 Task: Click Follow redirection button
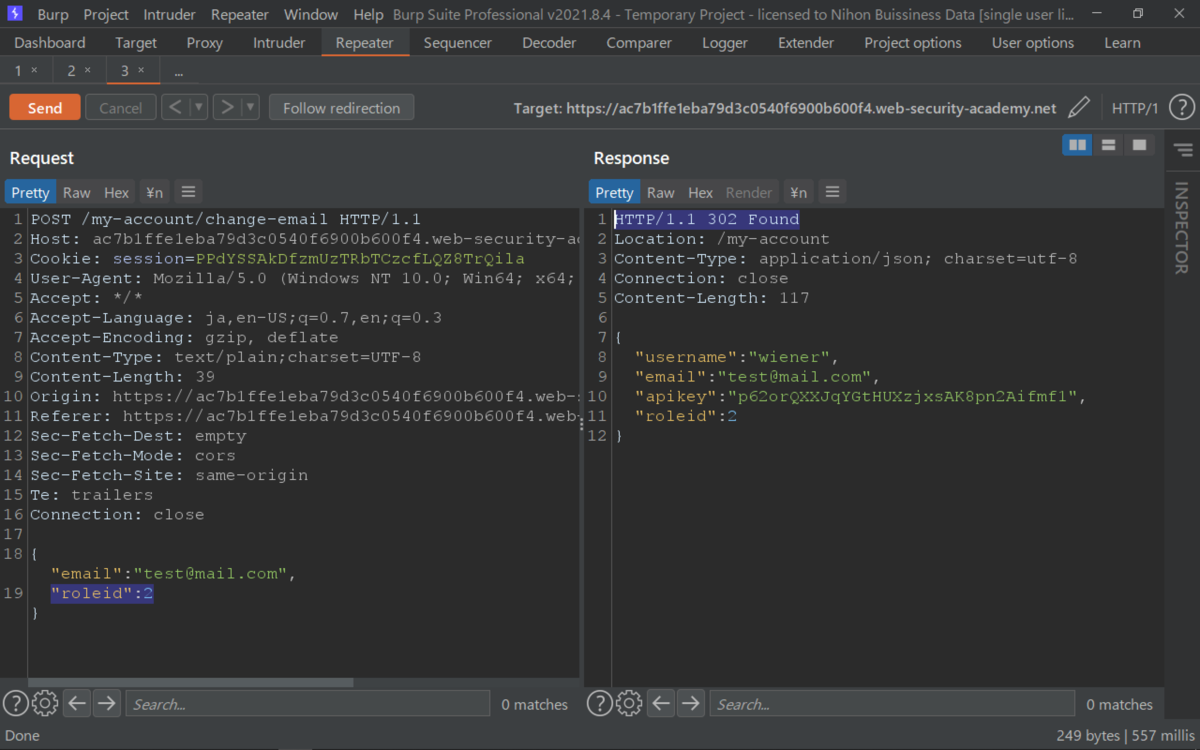(341, 108)
